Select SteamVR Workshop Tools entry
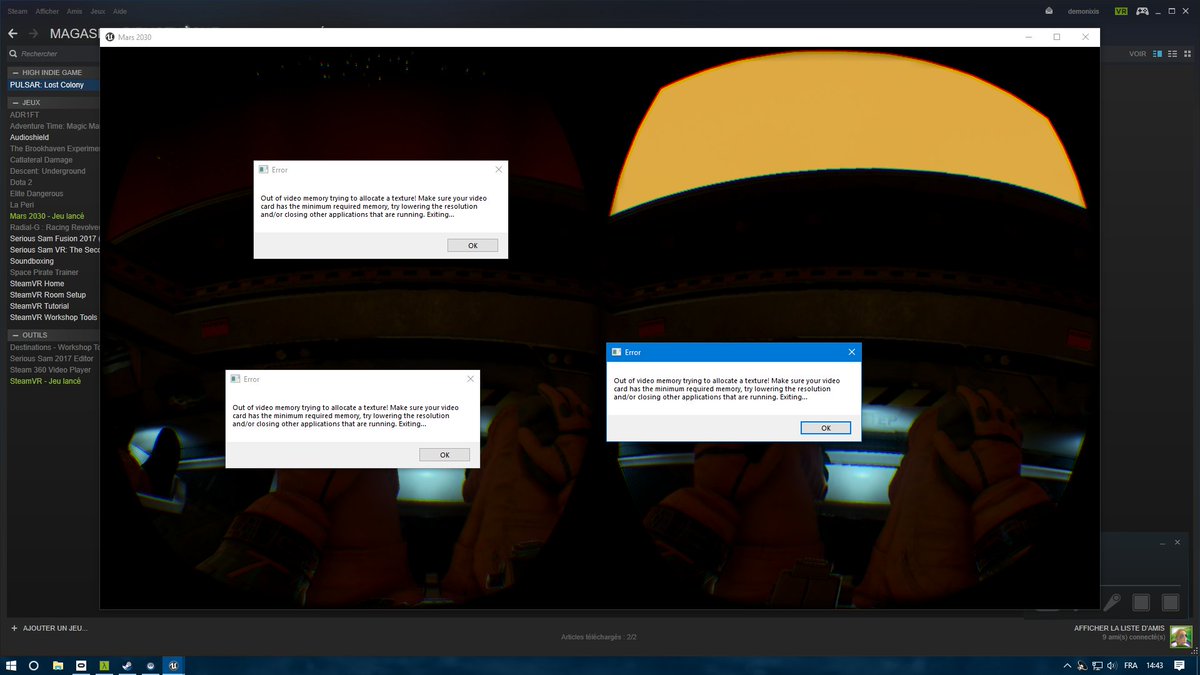 coord(53,317)
